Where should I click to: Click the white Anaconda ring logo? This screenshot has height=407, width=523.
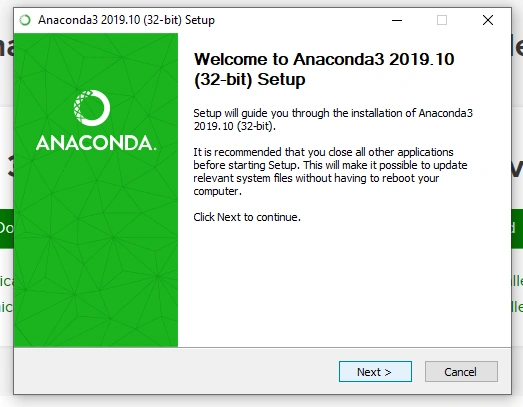click(x=92, y=108)
